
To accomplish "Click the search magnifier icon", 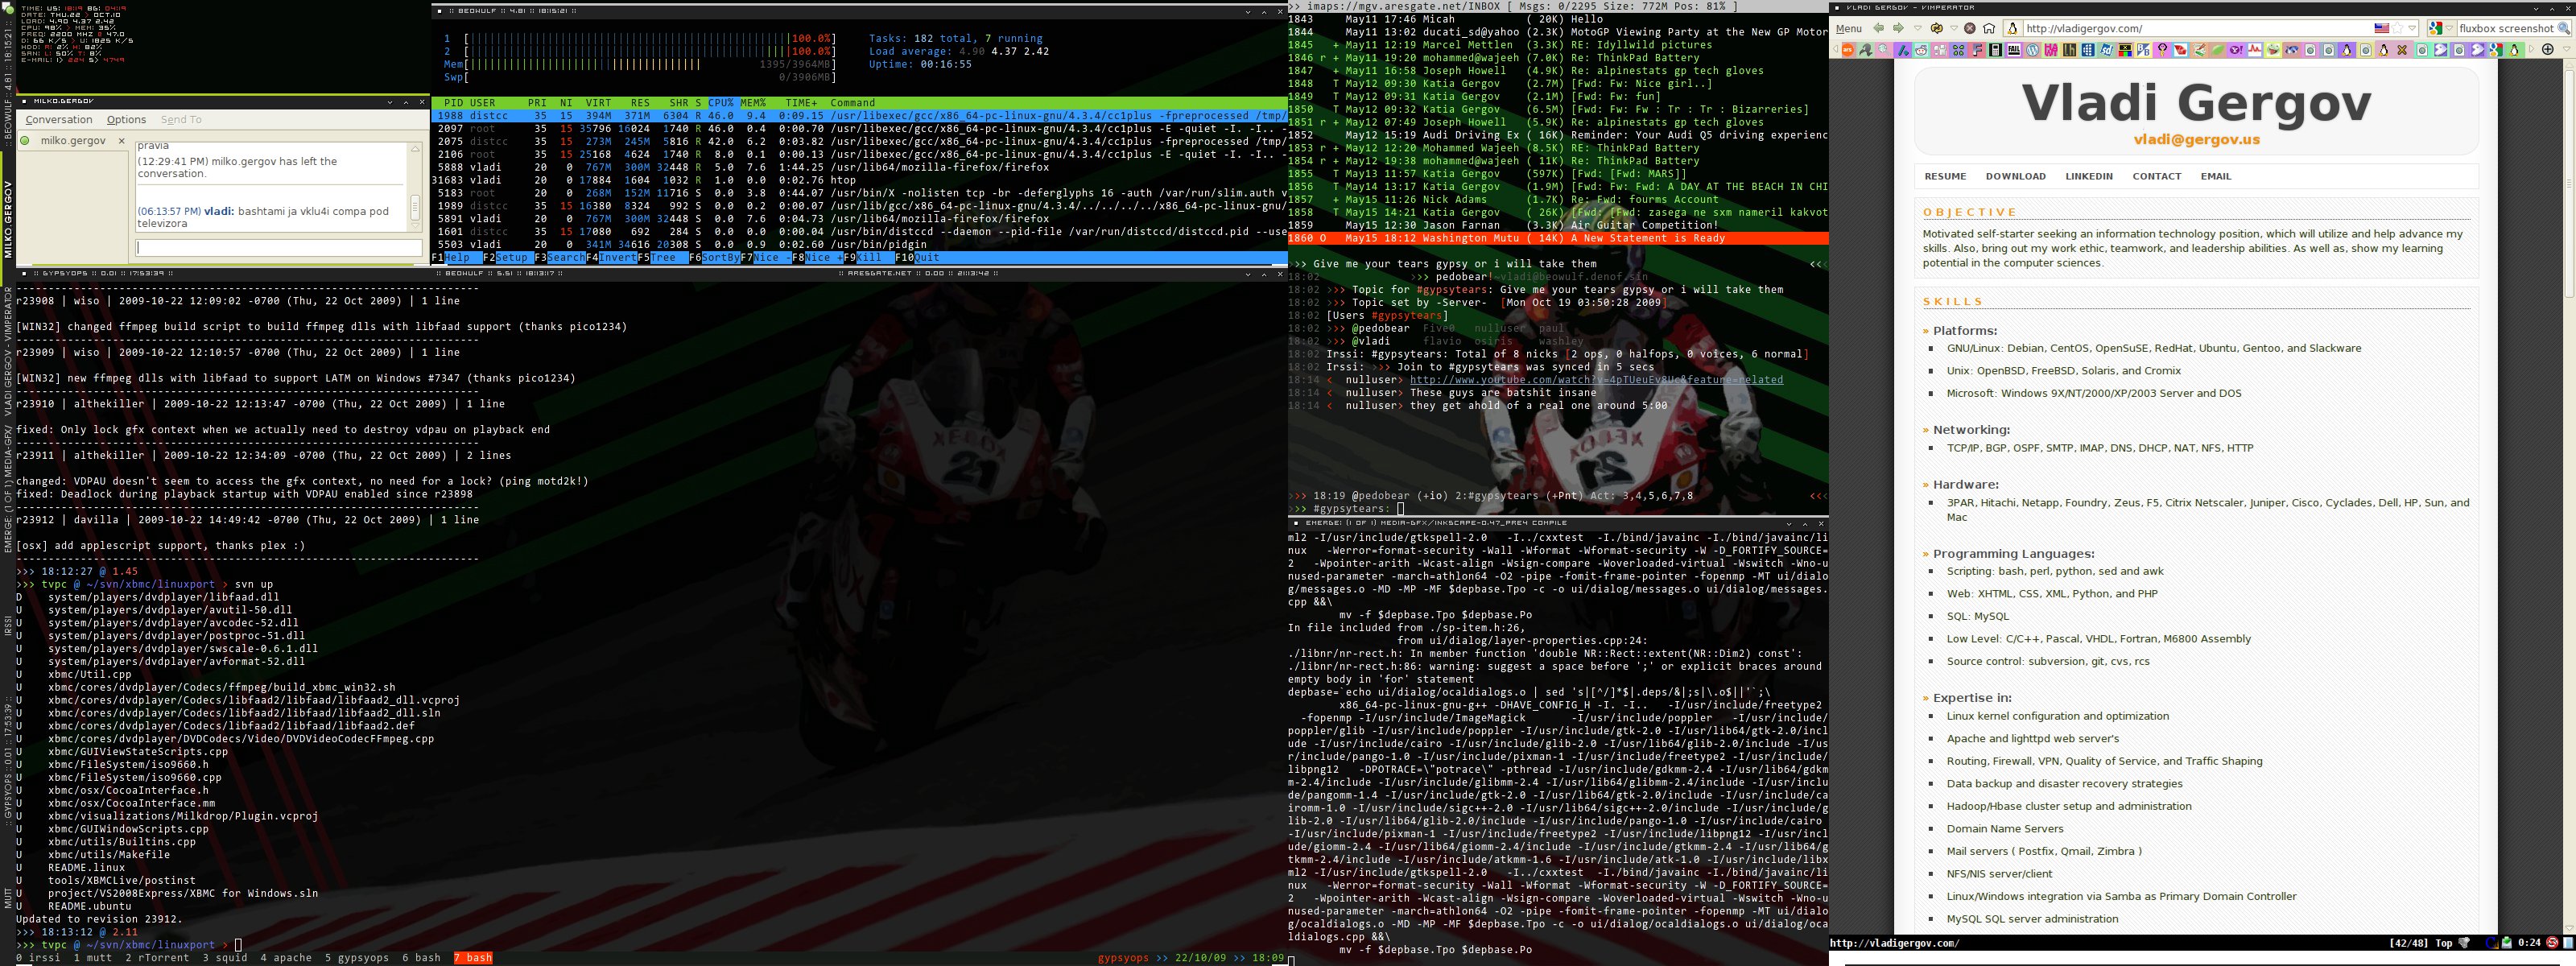I will 2564,29.
